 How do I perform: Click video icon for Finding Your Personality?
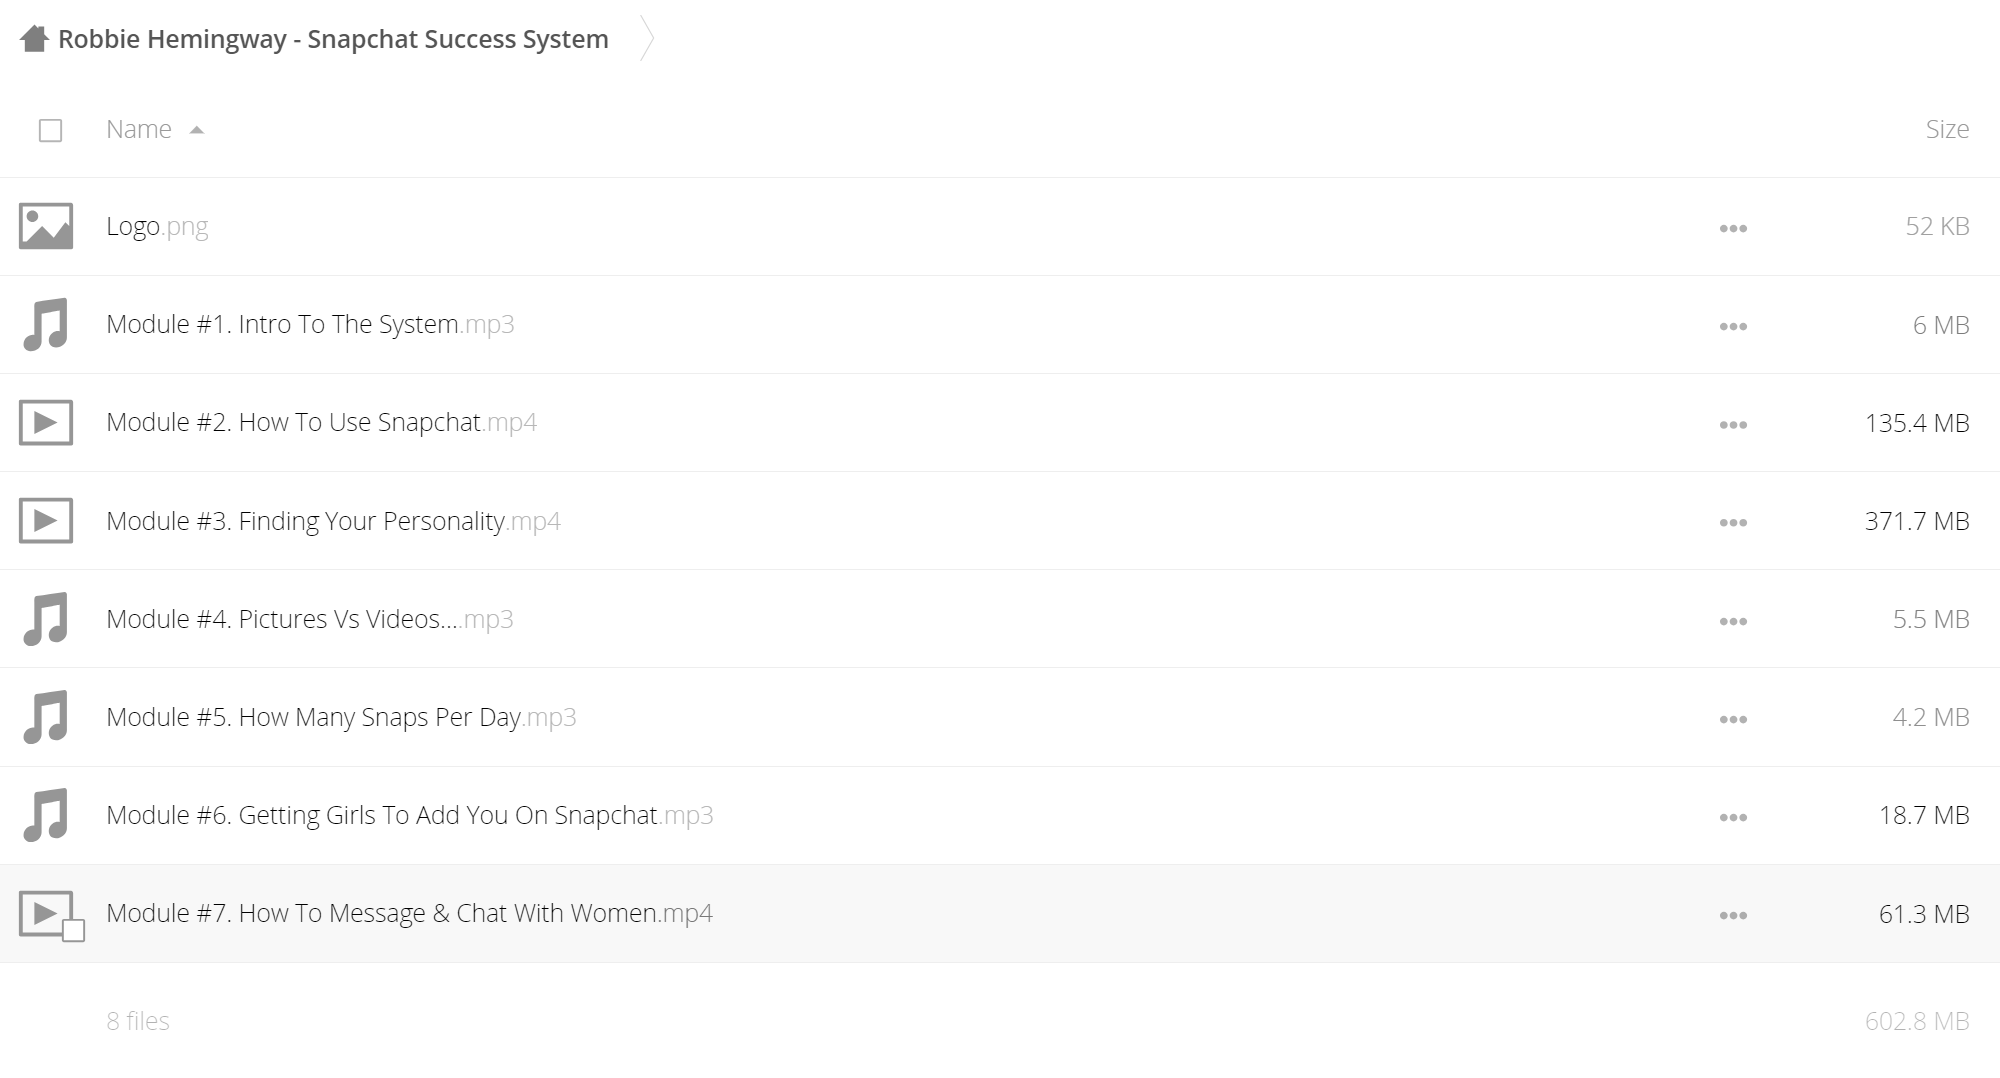46,520
